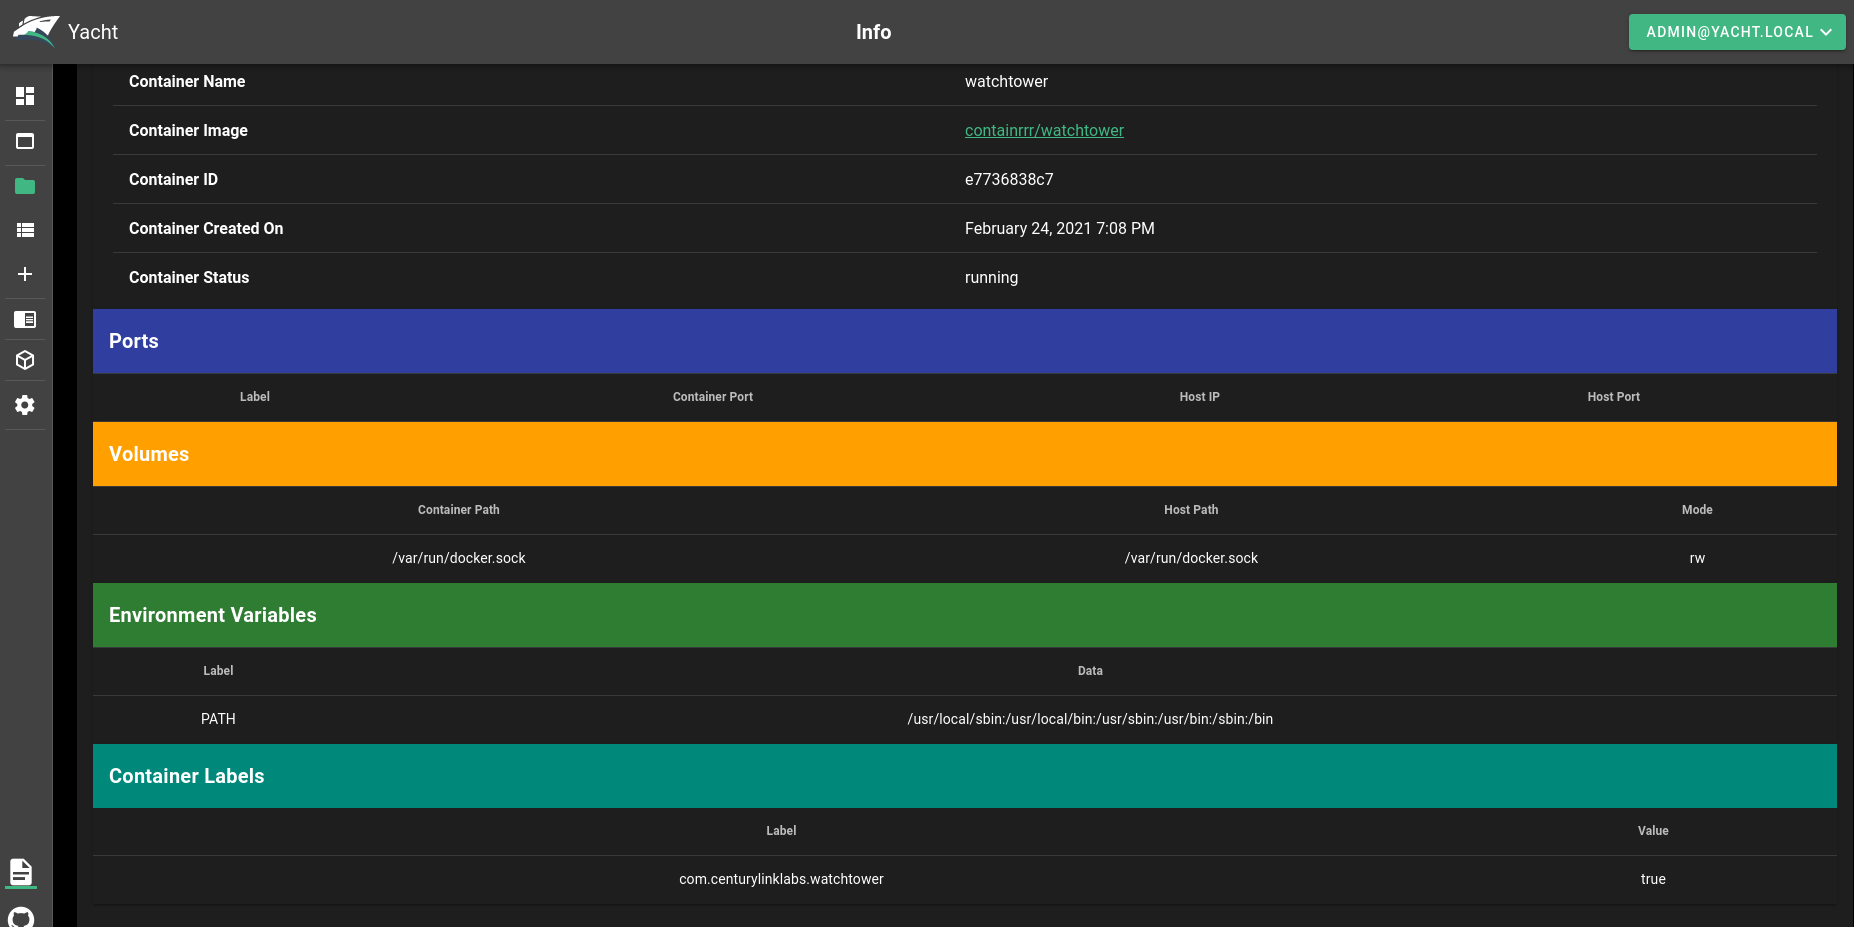This screenshot has width=1854, height=927.
Task: Open the cube icon in the sidebar
Action: coord(25,360)
